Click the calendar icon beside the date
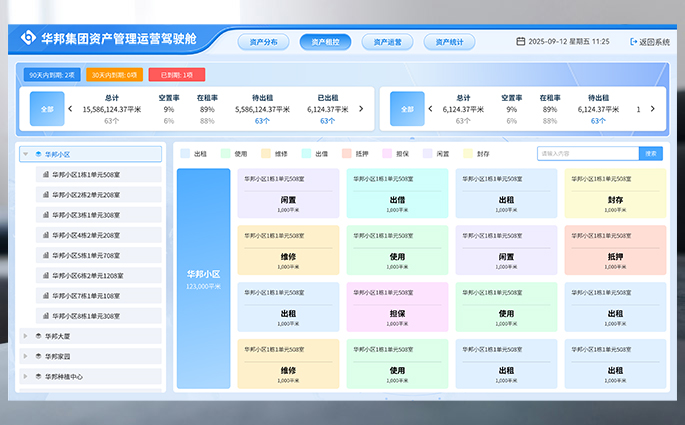685x425 pixels. tap(520, 42)
